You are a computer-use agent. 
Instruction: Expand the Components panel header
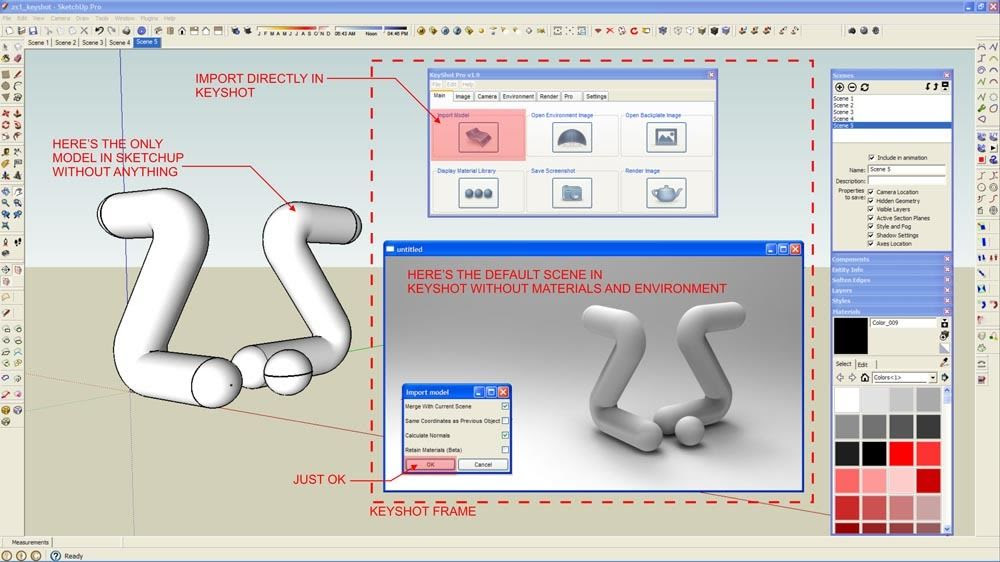point(891,260)
